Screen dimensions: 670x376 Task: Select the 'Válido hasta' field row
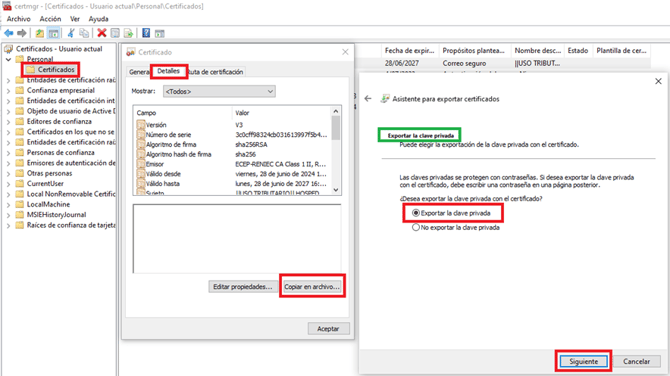pos(233,184)
